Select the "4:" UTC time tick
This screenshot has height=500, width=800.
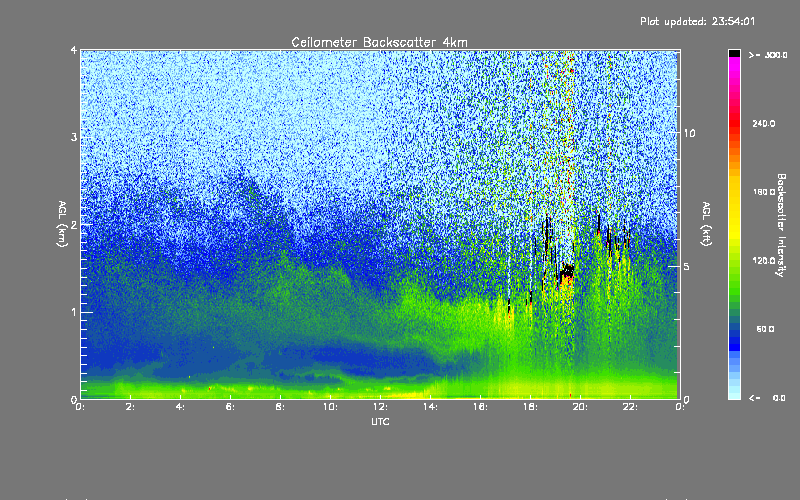181,407
